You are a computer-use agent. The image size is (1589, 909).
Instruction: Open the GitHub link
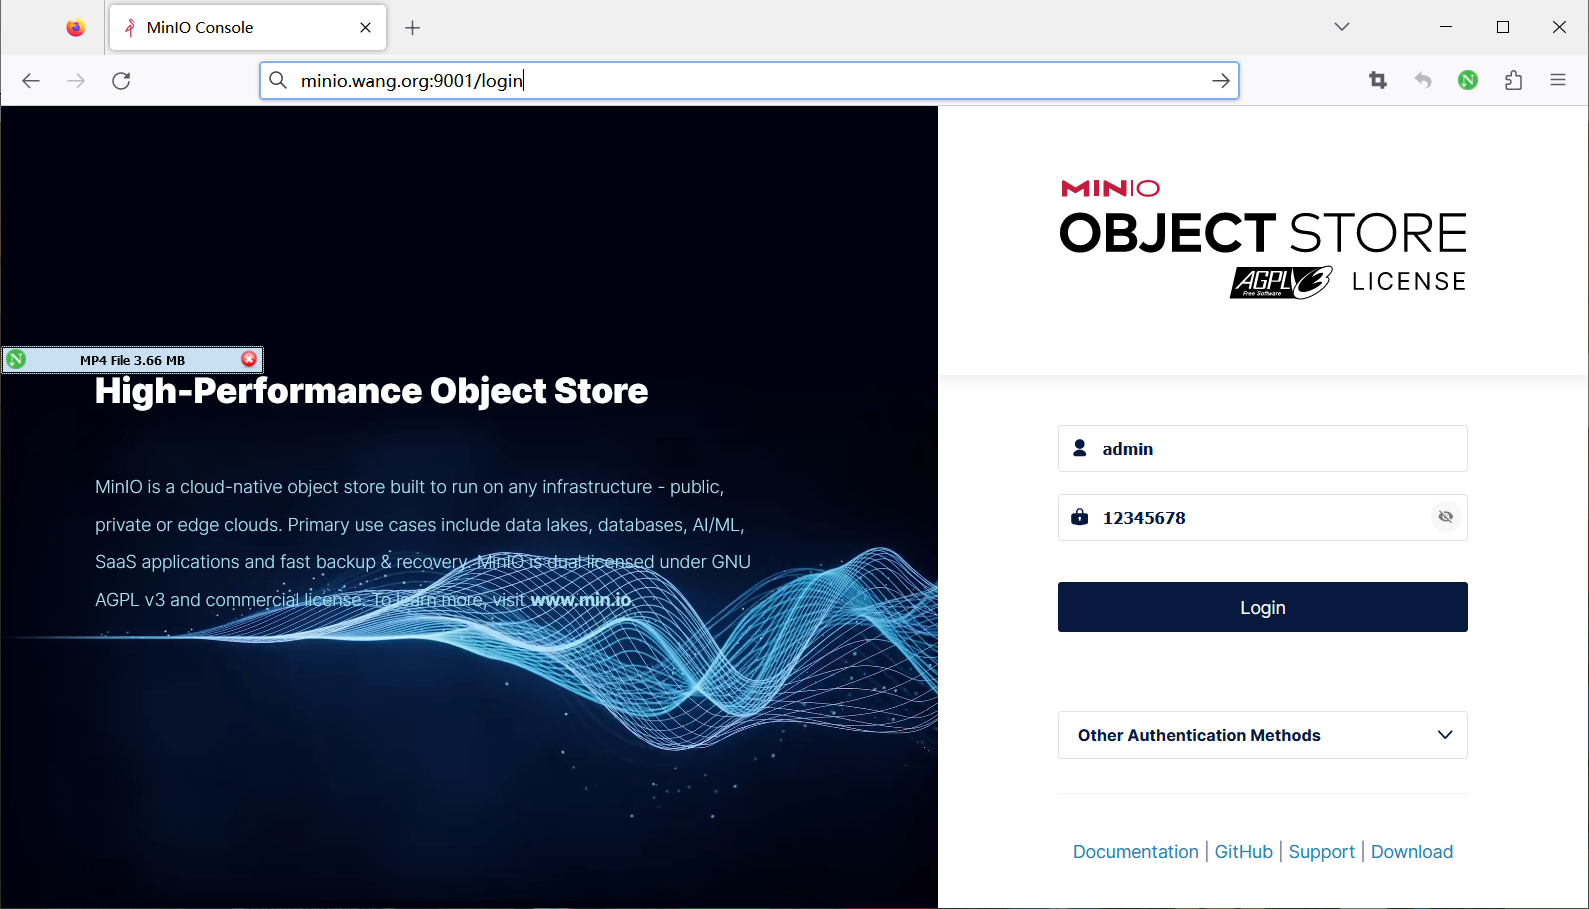(x=1244, y=852)
